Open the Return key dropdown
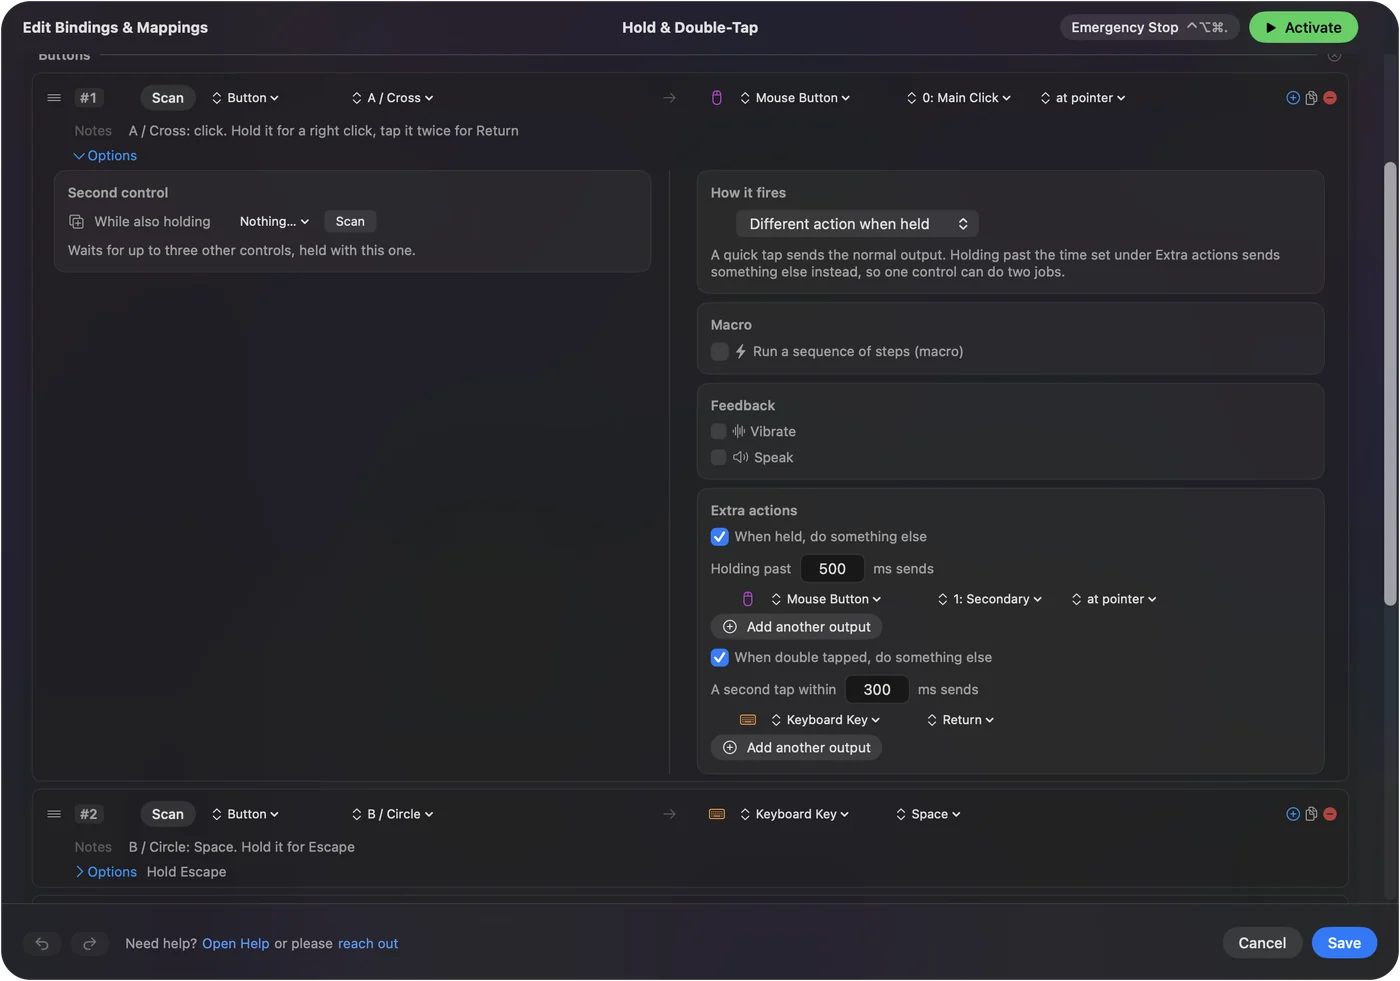Image resolution: width=1400 pixels, height=981 pixels. 960,720
